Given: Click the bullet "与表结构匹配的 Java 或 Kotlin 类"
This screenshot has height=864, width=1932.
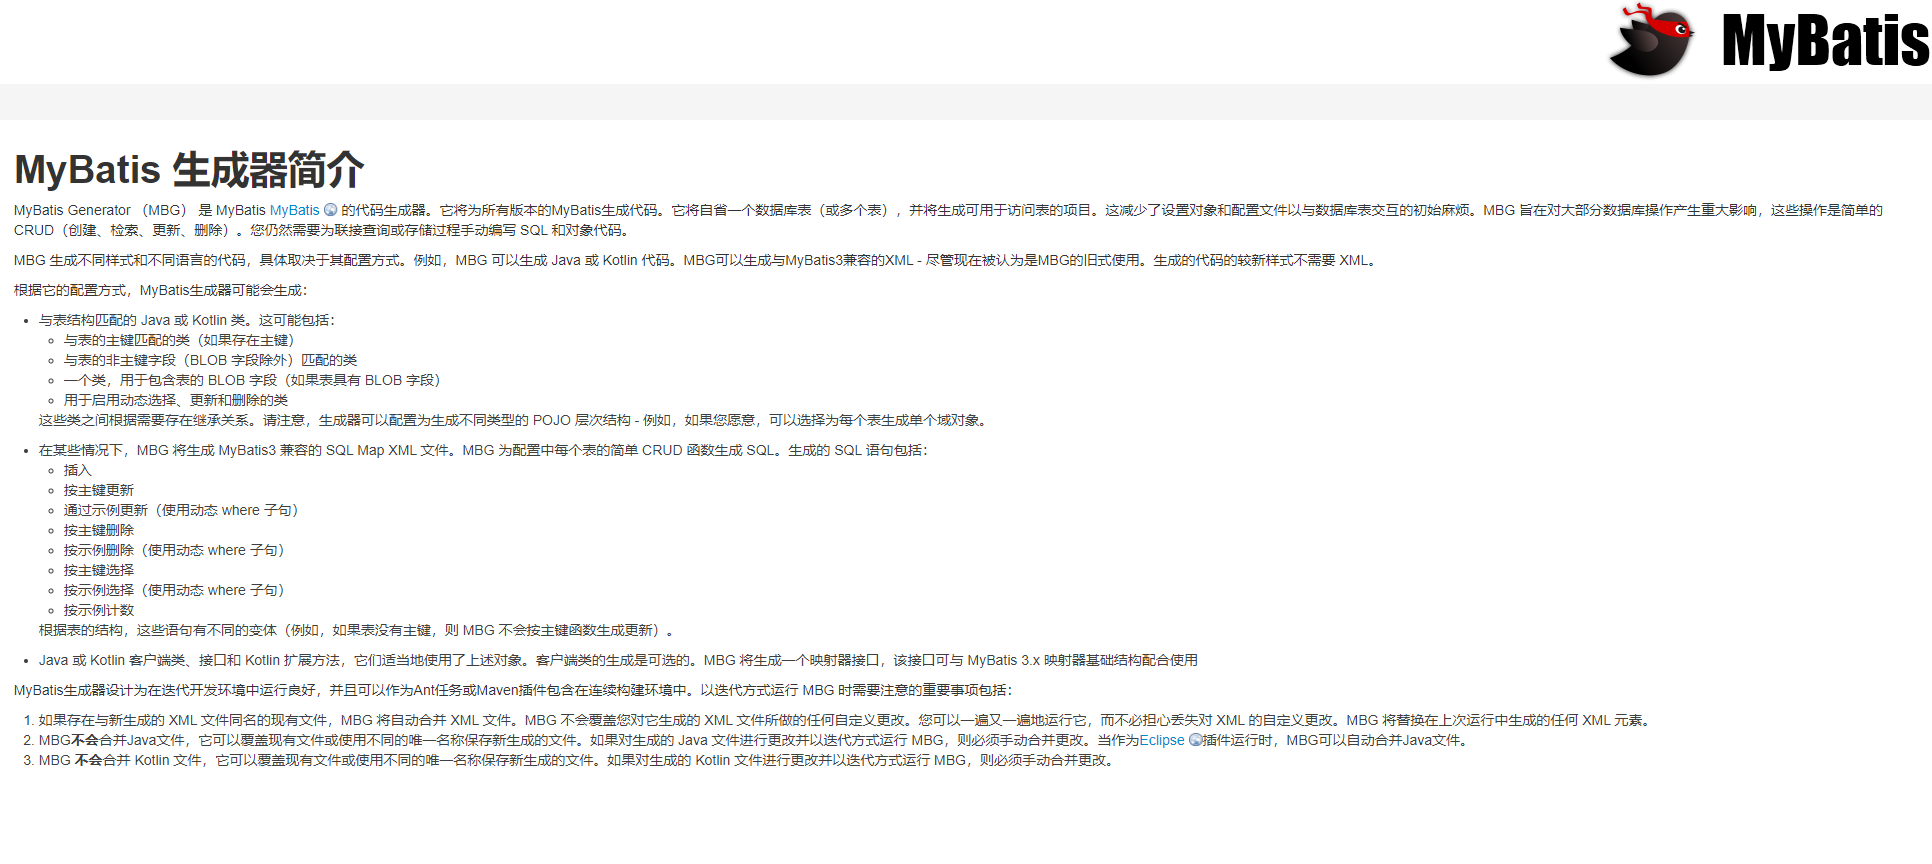Looking at the screenshot, I should [187, 320].
